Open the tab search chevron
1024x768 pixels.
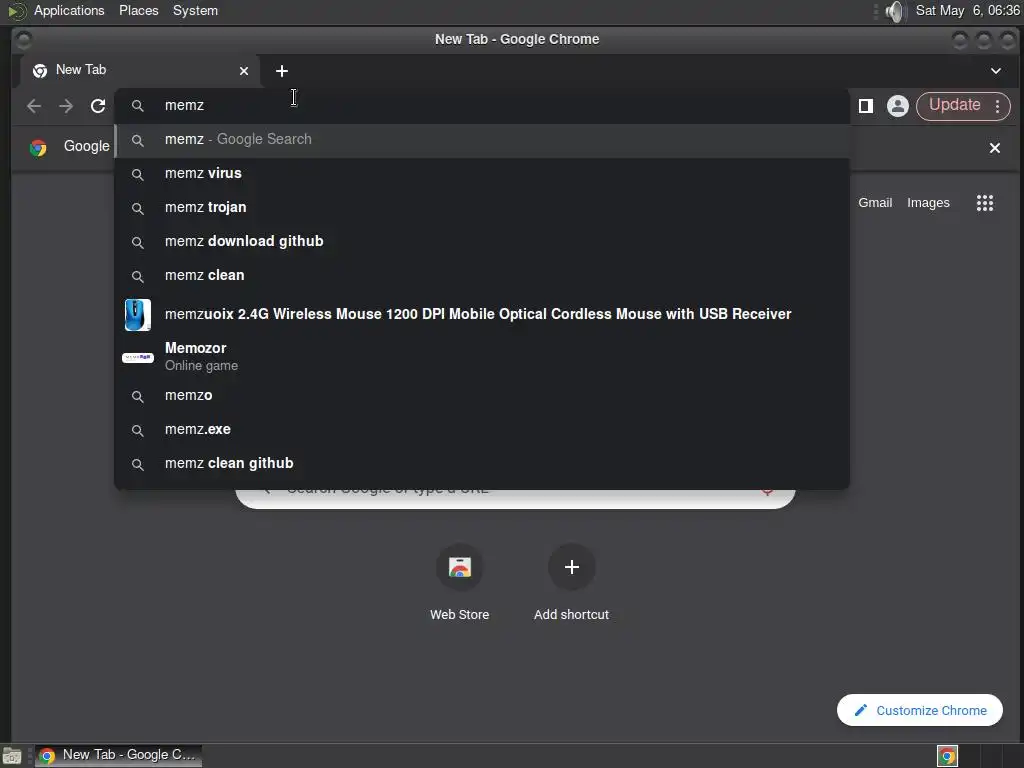(x=995, y=71)
